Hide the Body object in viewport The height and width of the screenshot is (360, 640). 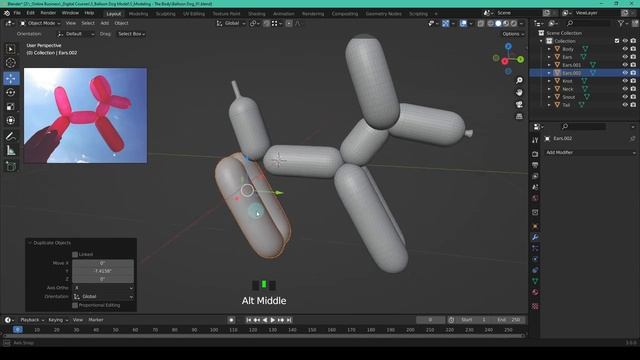pyautogui.click(x=625, y=49)
